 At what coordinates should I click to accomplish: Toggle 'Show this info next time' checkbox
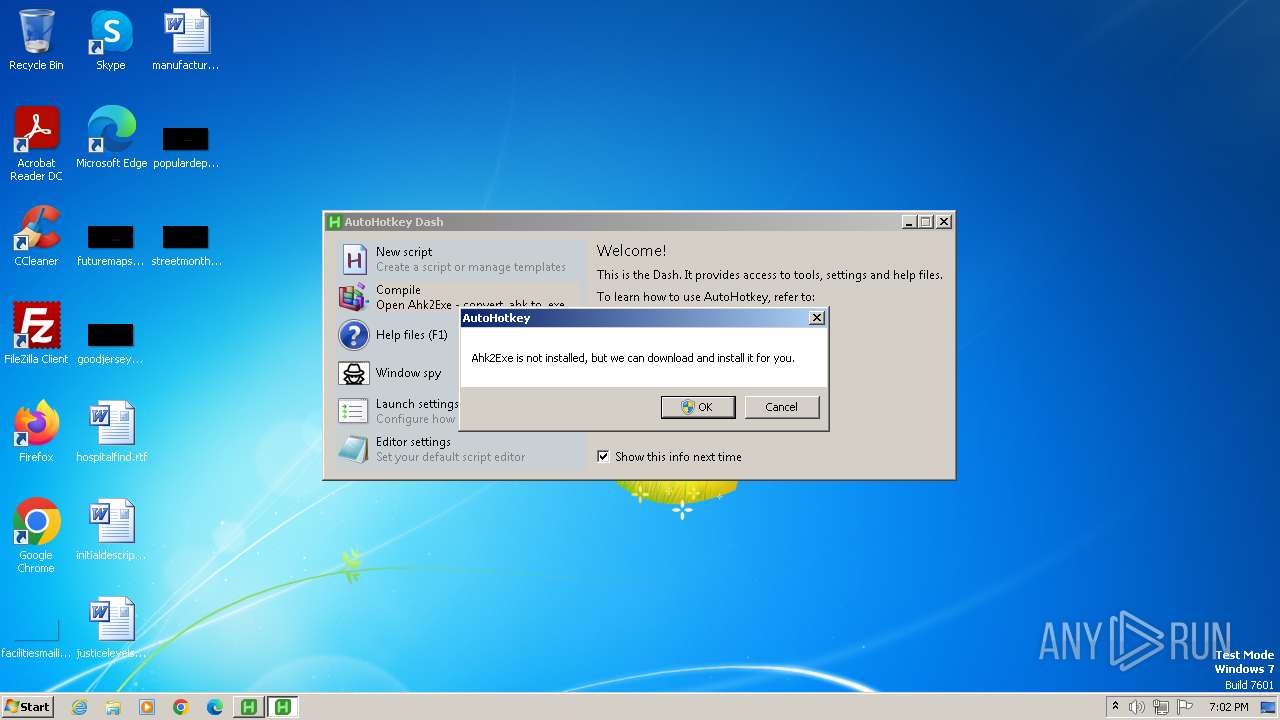coord(603,456)
